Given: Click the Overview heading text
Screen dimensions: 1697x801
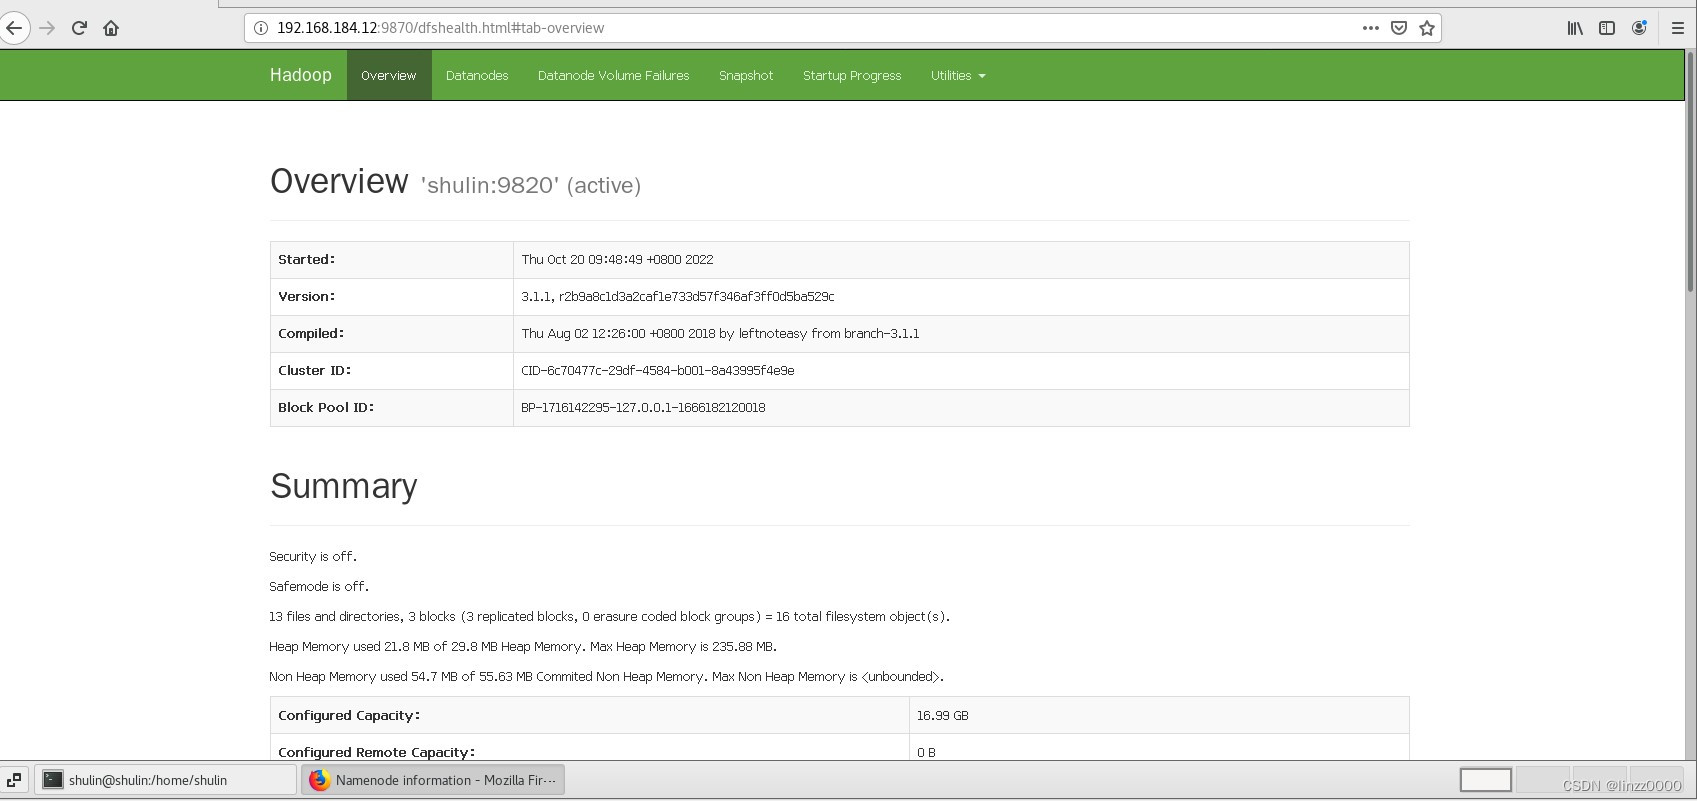Looking at the screenshot, I should tap(339, 181).
